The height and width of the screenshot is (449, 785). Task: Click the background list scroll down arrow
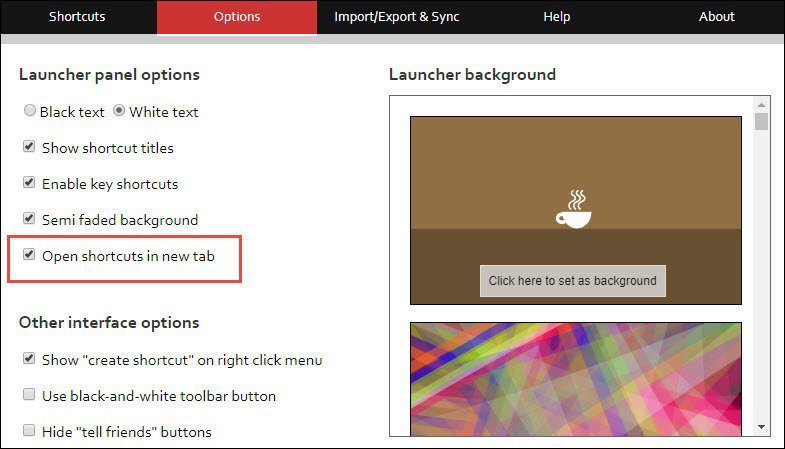(x=761, y=427)
